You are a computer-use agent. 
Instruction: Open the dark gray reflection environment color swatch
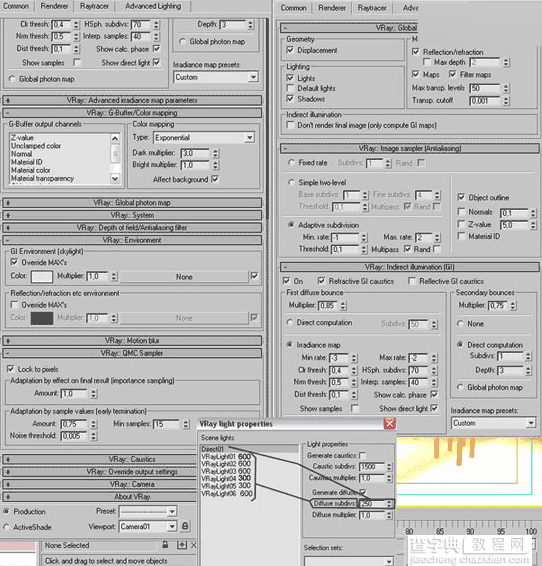42,318
